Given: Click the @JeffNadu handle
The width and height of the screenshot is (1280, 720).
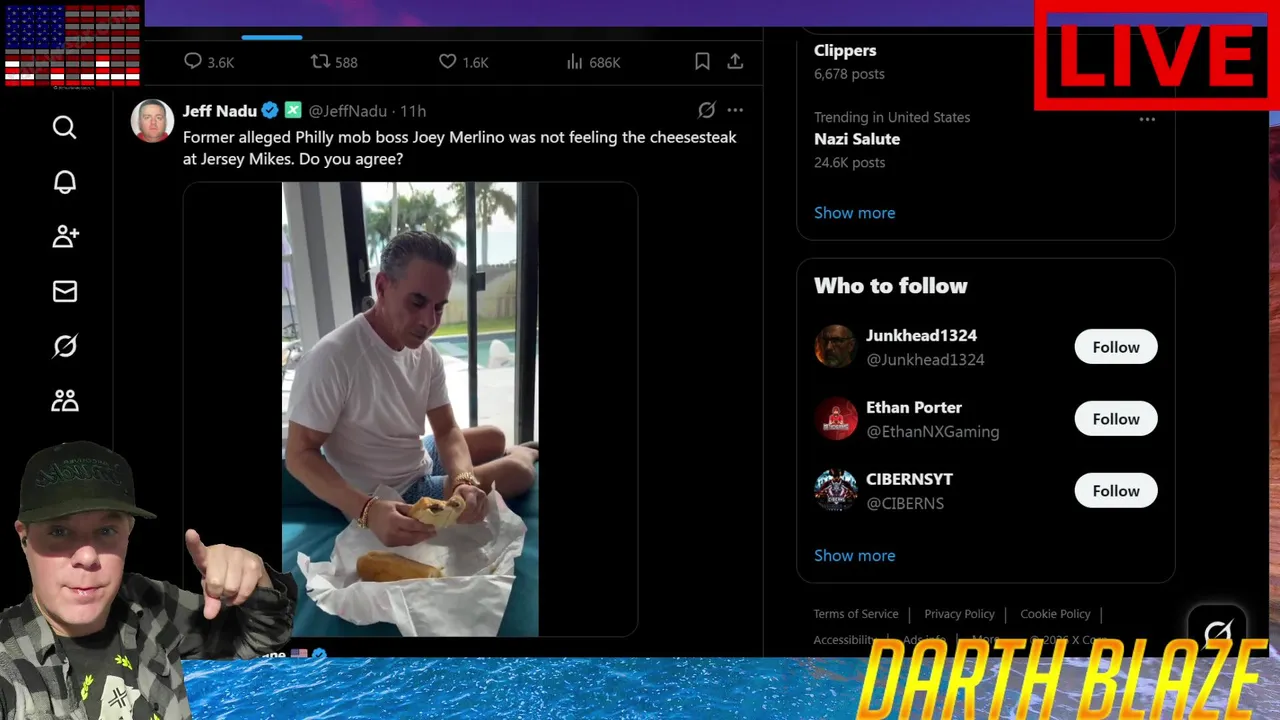Looking at the screenshot, I should click(x=347, y=111).
